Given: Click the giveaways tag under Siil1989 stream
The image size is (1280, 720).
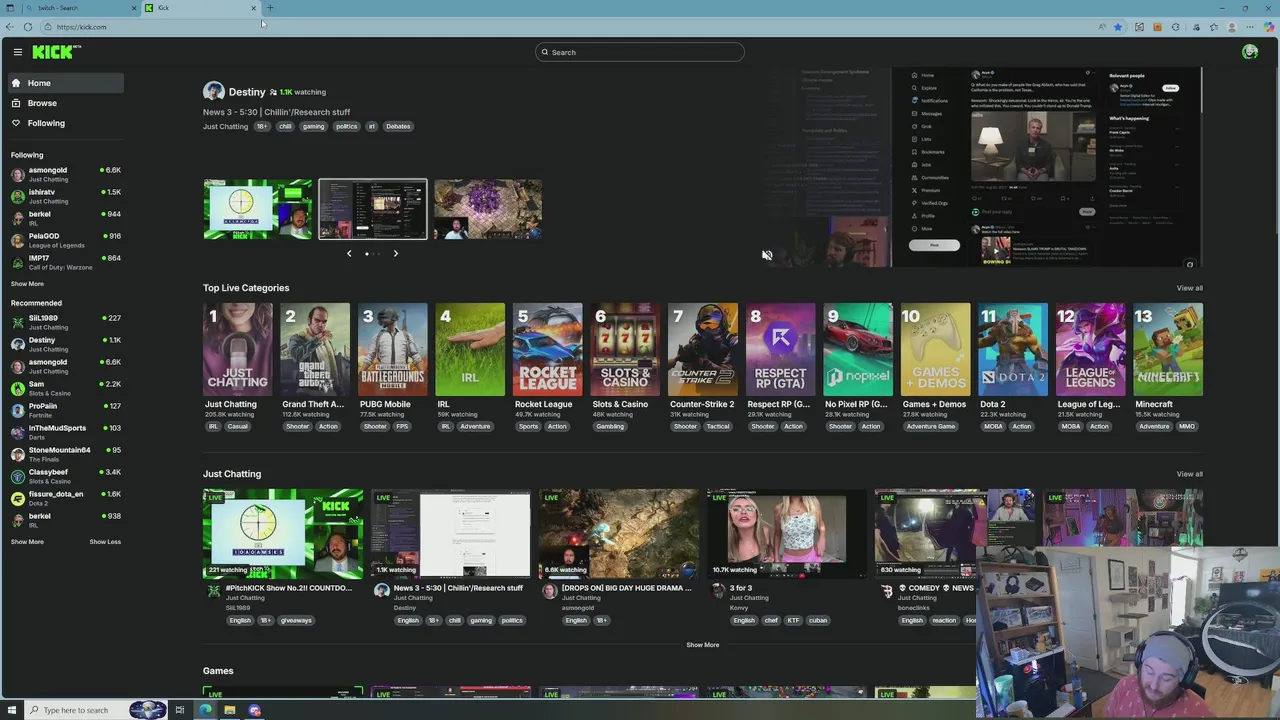Looking at the screenshot, I should coord(296,620).
